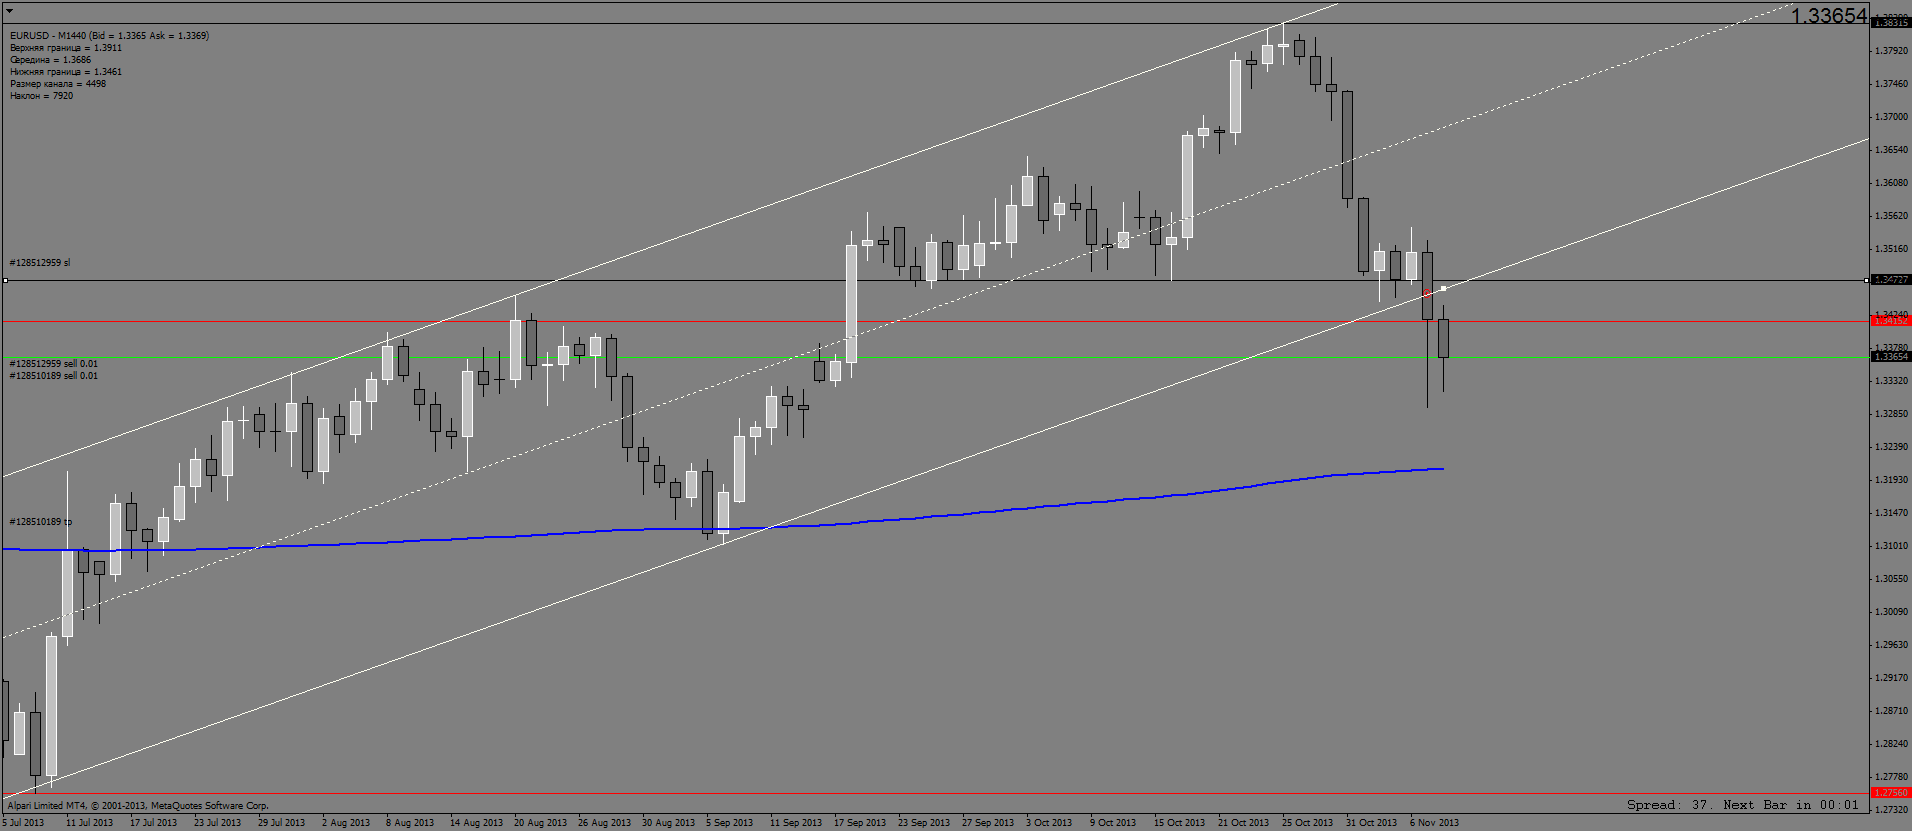Click the large 1.33654 price display
This screenshot has width=1912, height=831.
pyautogui.click(x=1828, y=15)
